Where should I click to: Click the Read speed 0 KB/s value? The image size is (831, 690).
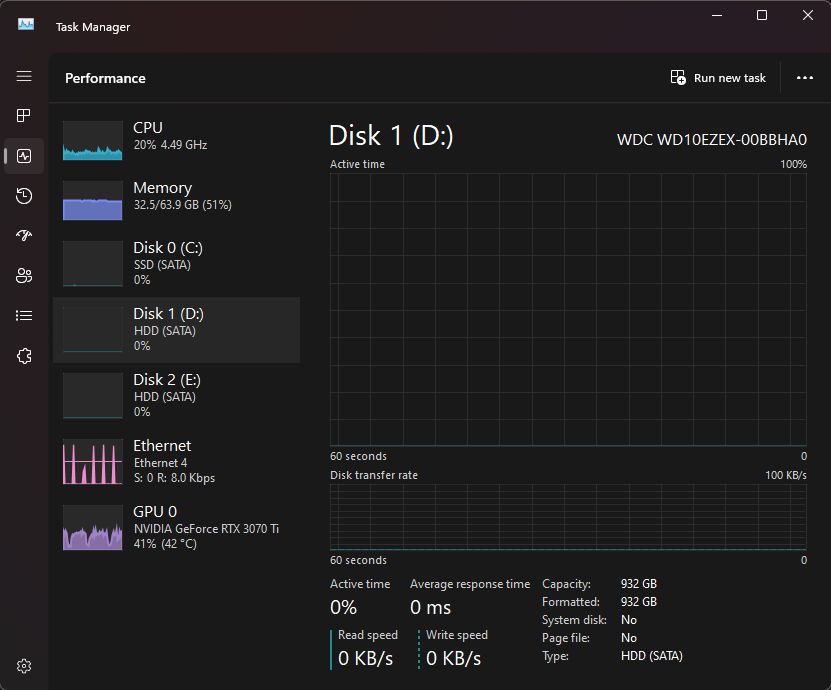click(365, 658)
